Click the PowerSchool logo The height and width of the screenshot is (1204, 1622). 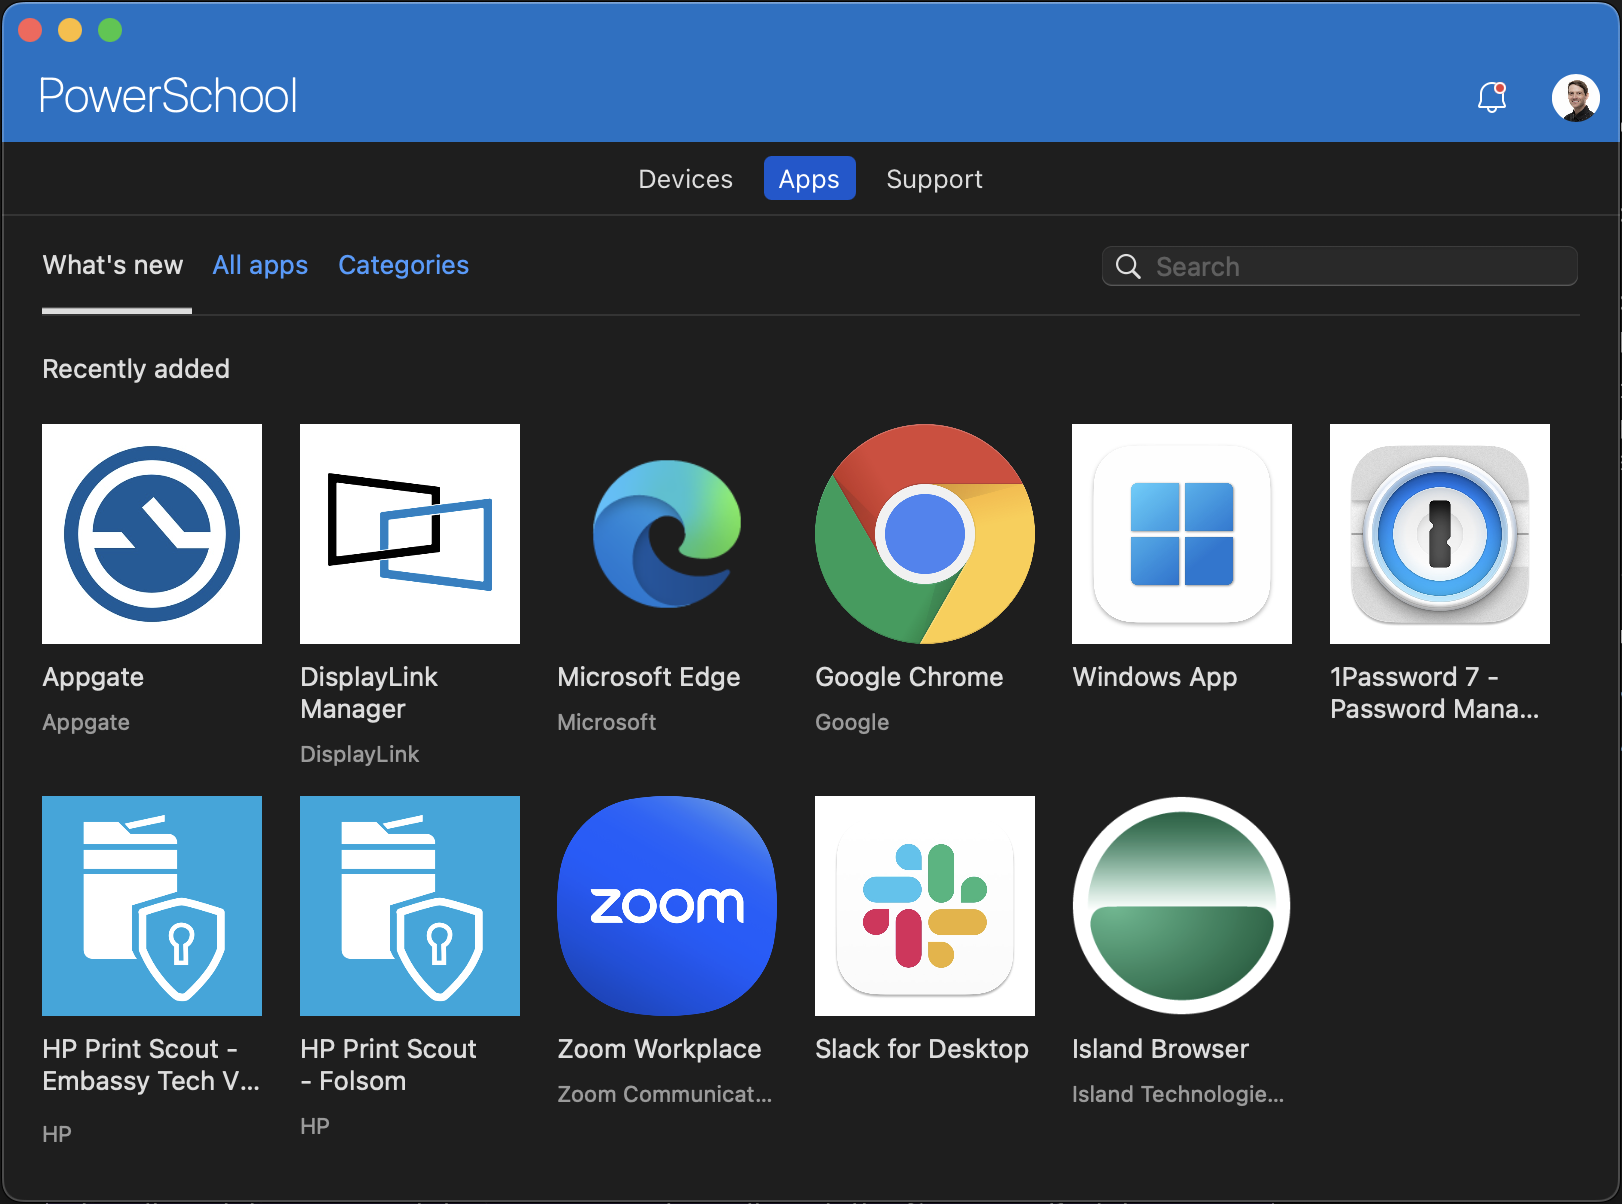click(168, 96)
